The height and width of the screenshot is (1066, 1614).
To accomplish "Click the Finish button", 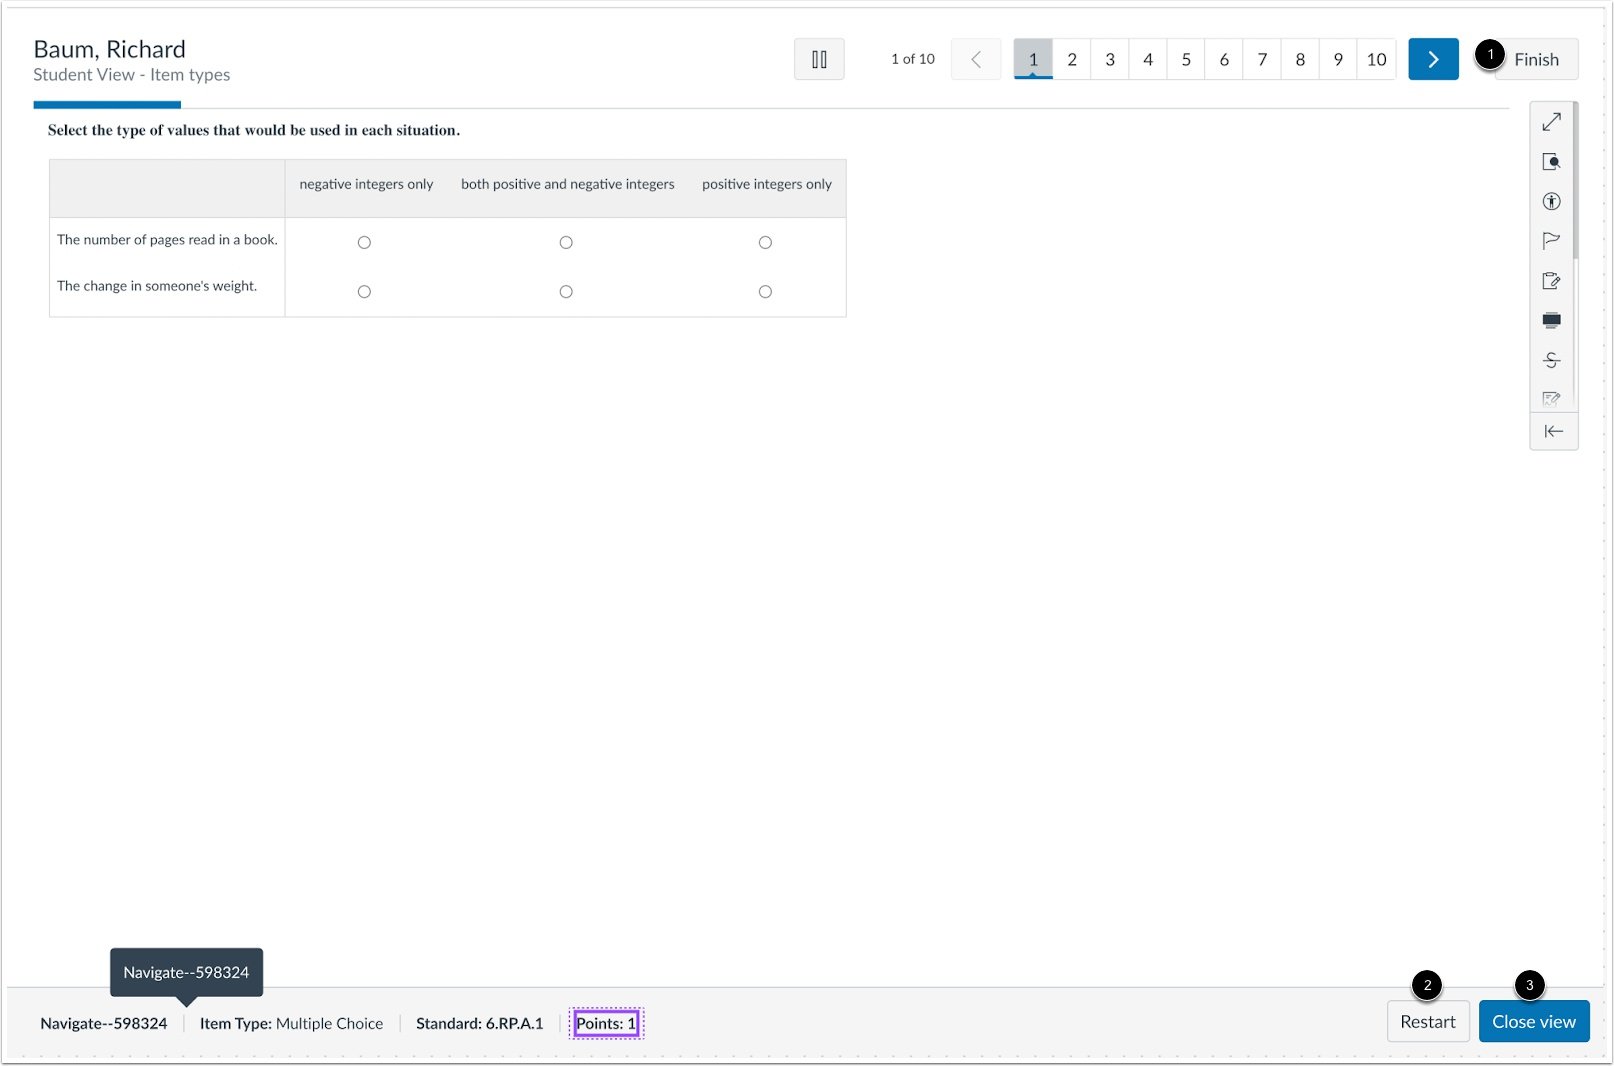I will point(1536,59).
